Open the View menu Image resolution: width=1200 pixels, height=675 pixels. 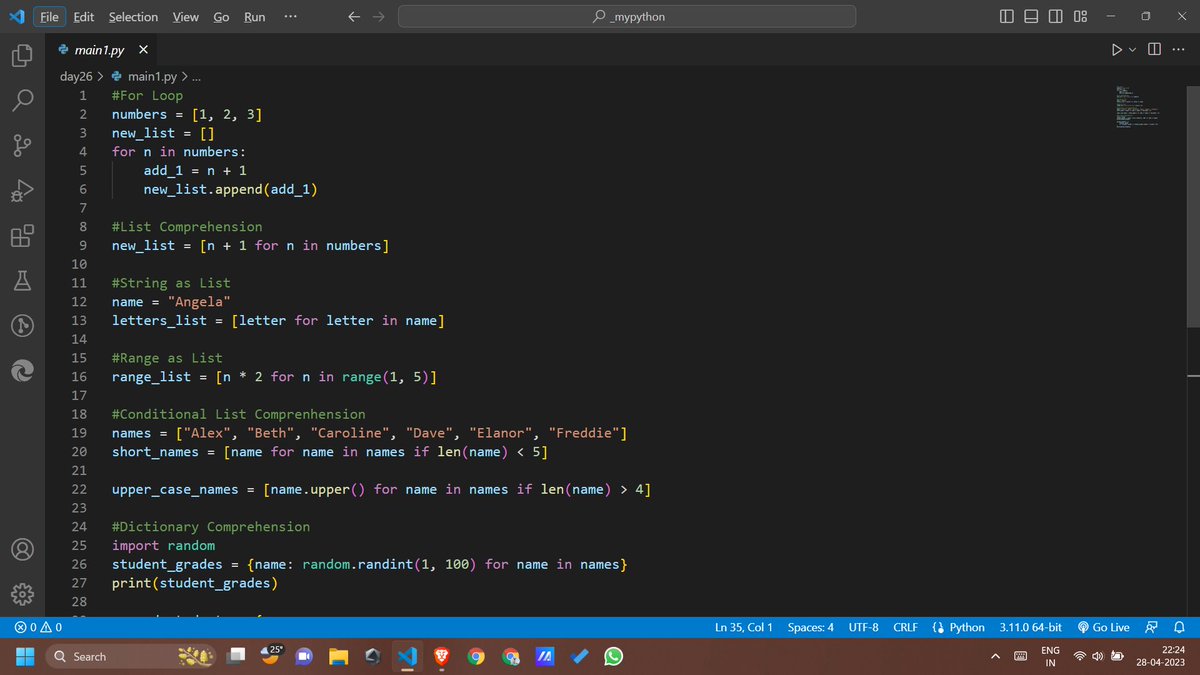coord(185,16)
